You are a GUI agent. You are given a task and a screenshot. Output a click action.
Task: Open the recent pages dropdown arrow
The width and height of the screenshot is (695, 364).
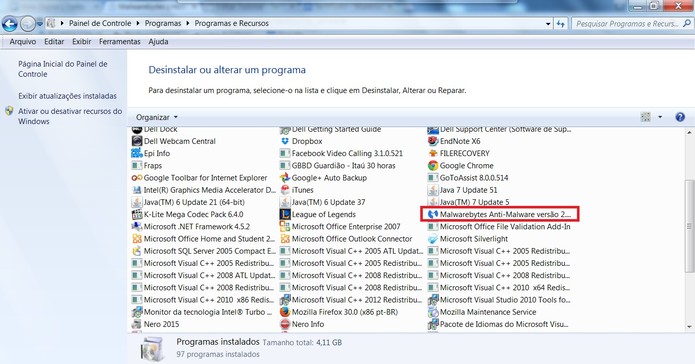click(39, 23)
